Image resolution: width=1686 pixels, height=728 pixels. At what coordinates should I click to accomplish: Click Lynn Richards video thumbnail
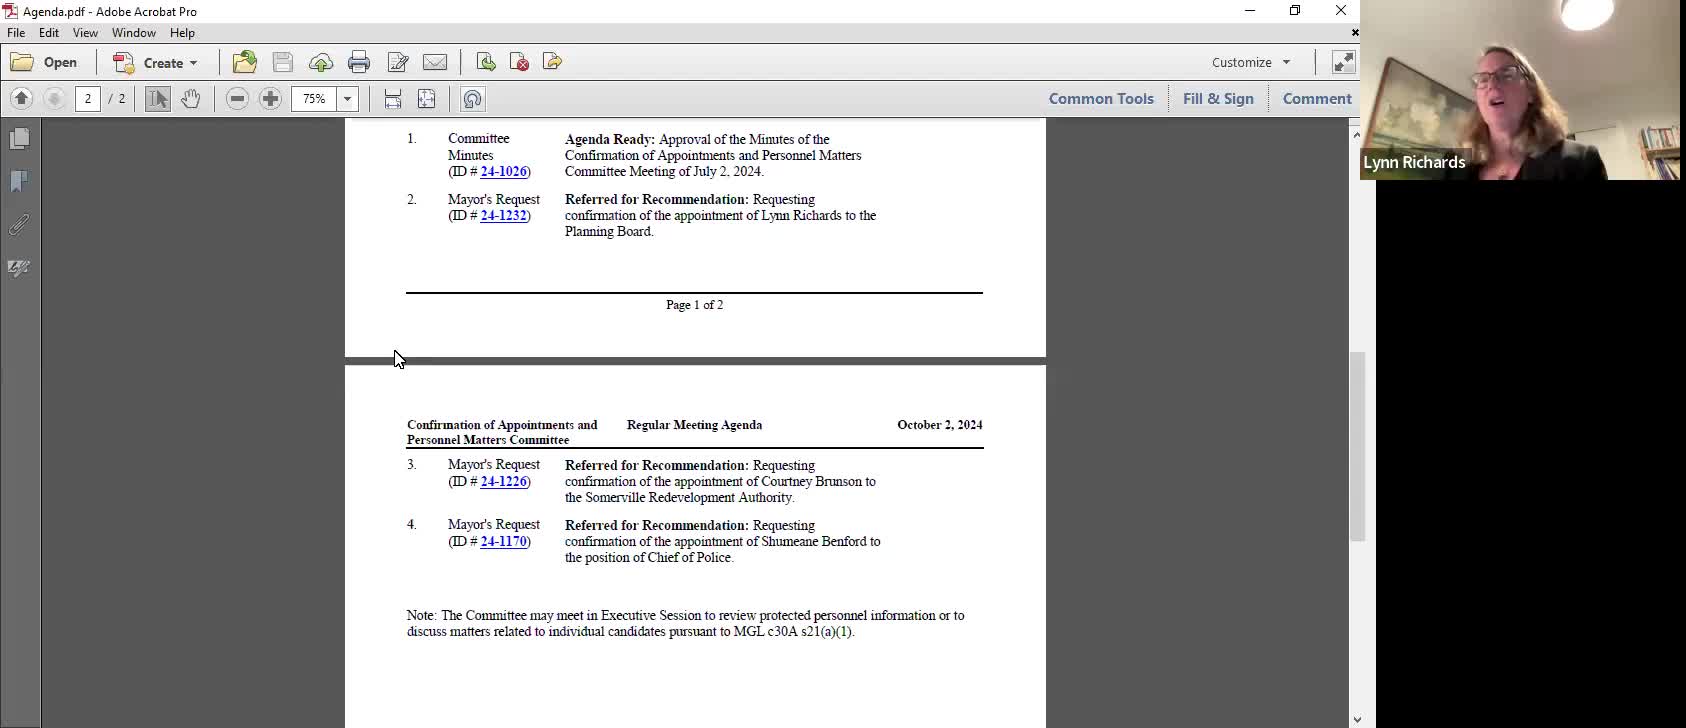(1520, 90)
